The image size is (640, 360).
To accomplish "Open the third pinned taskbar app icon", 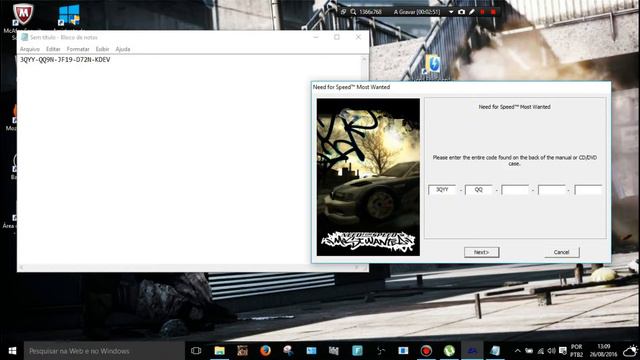I will coord(242,351).
